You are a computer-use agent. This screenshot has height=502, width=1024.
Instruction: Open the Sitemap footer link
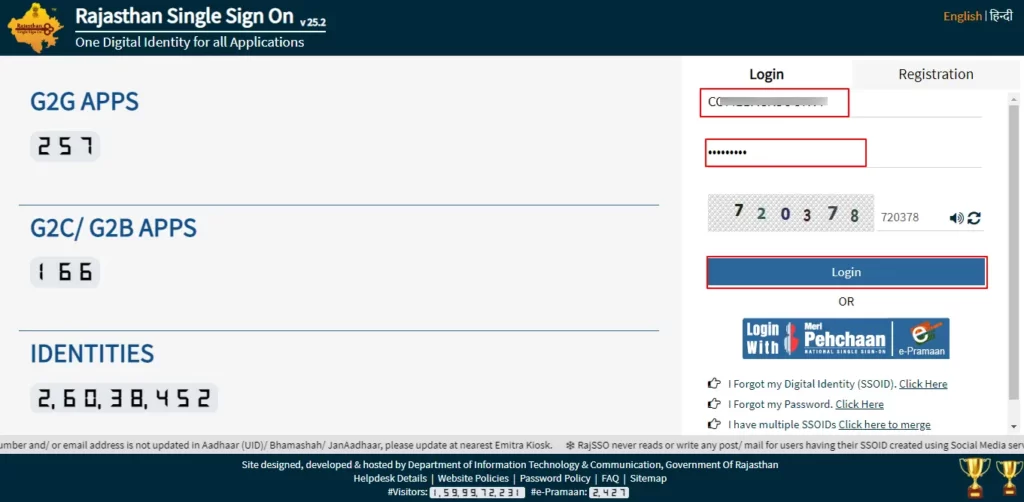pyautogui.click(x=648, y=478)
